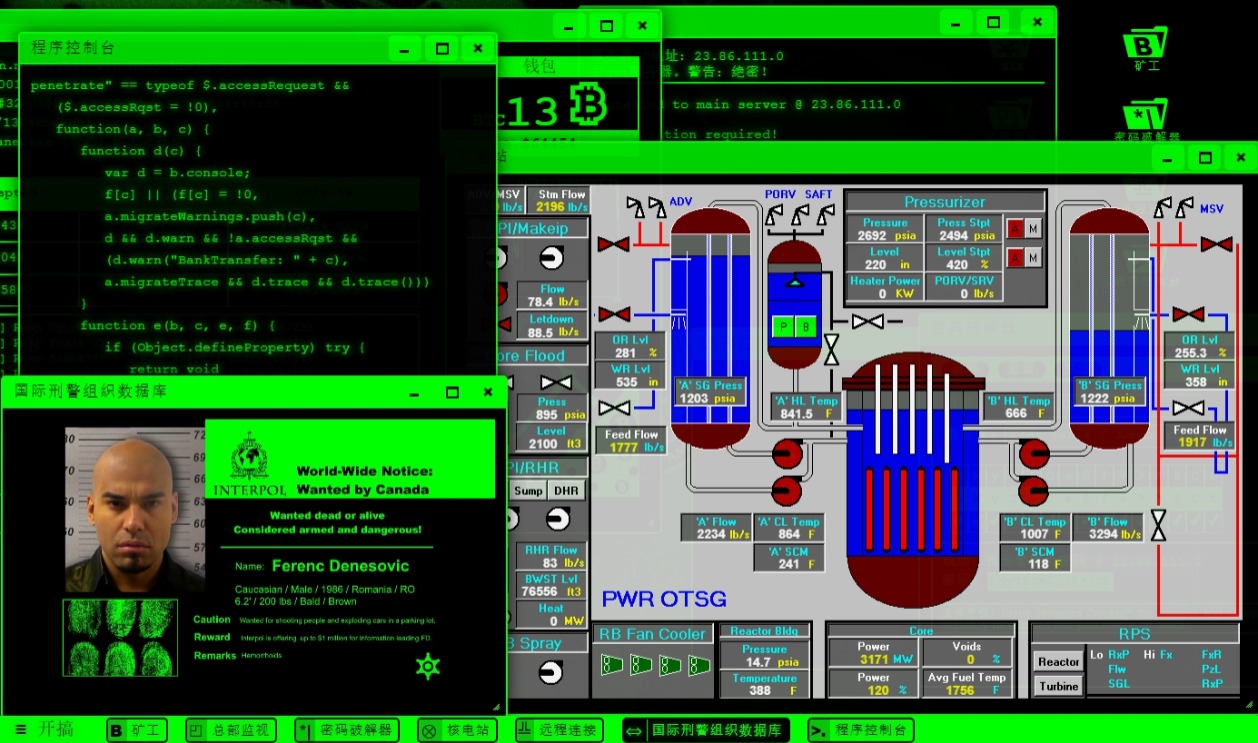Switch to 矿工 on the taskbar
This screenshot has width=1258, height=743.
[x=138, y=730]
